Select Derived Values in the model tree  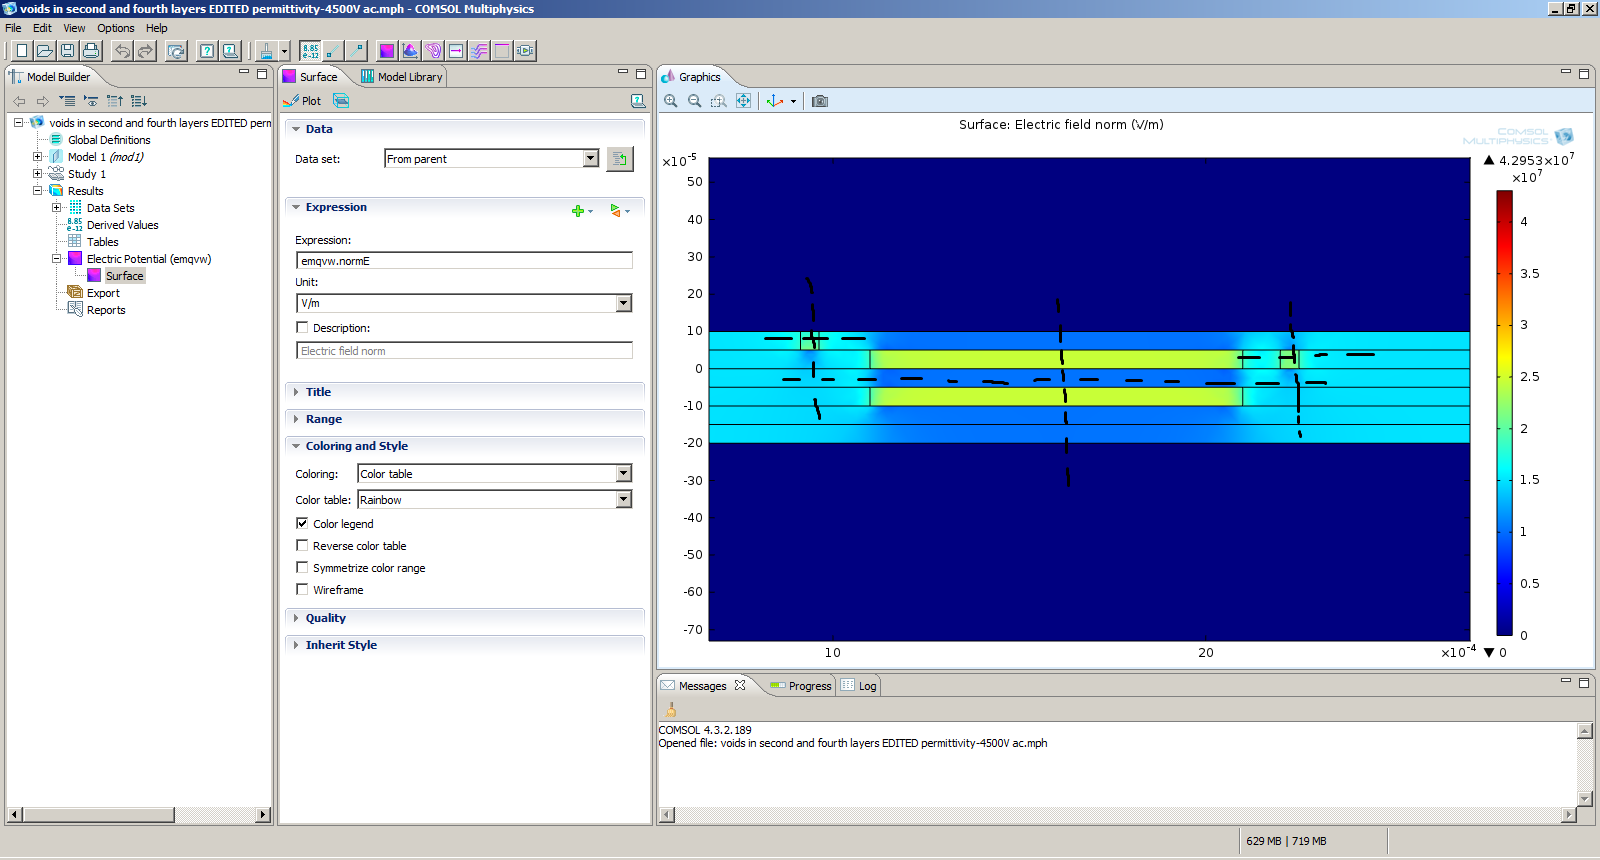(x=122, y=225)
